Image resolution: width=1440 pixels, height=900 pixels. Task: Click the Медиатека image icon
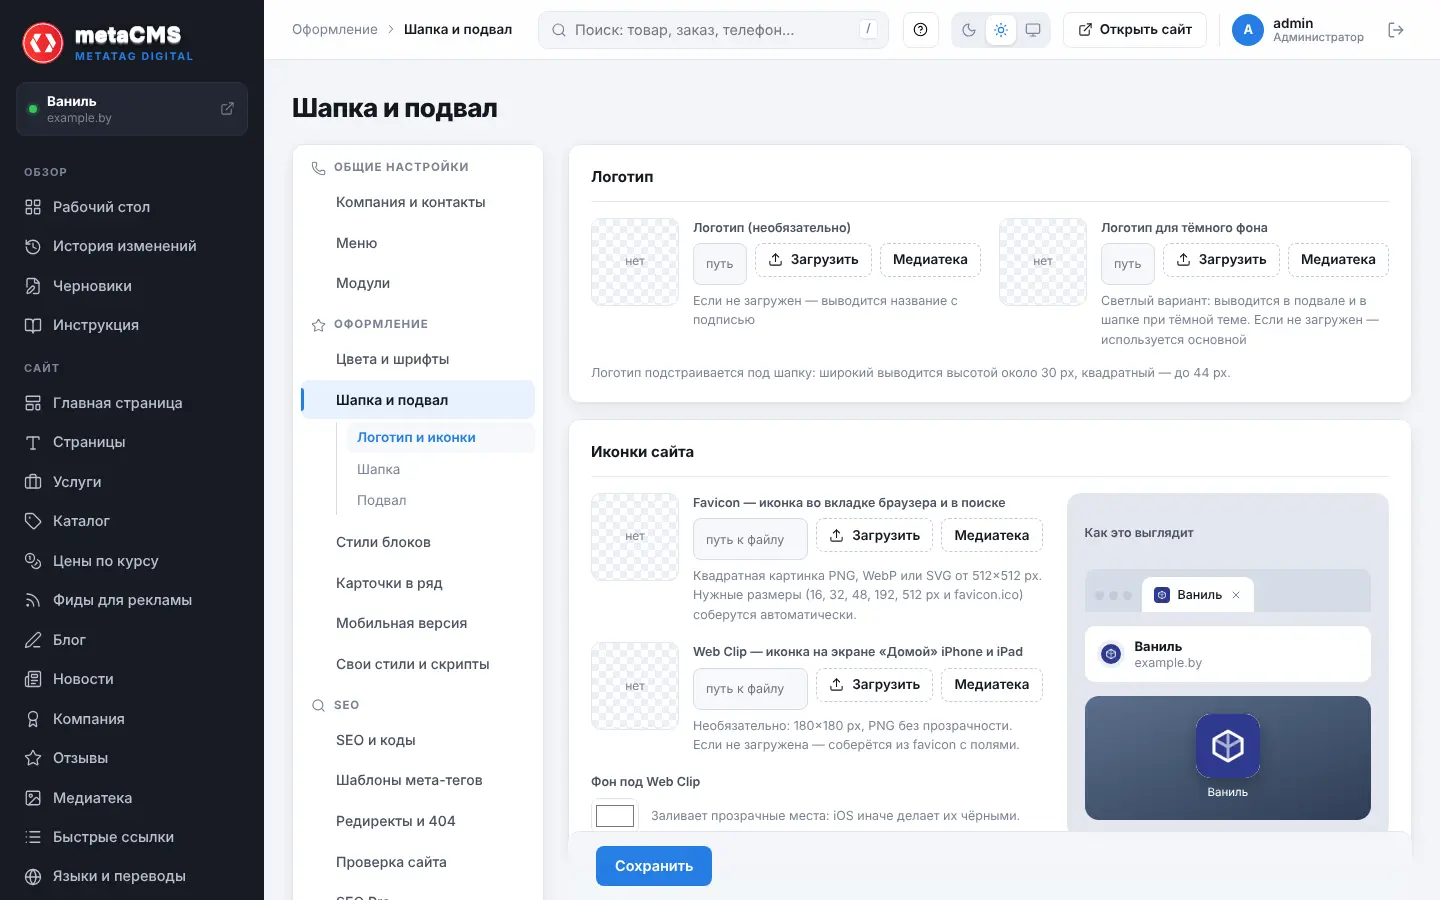(33, 798)
